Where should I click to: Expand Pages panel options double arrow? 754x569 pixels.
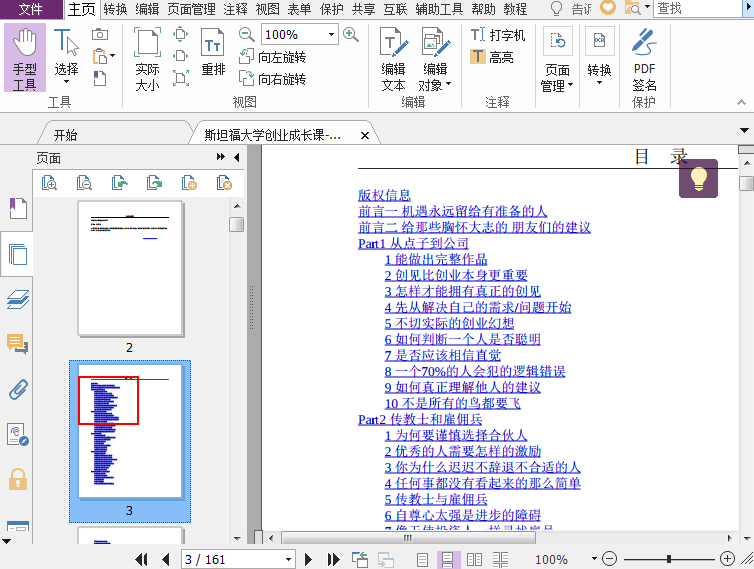click(x=221, y=157)
